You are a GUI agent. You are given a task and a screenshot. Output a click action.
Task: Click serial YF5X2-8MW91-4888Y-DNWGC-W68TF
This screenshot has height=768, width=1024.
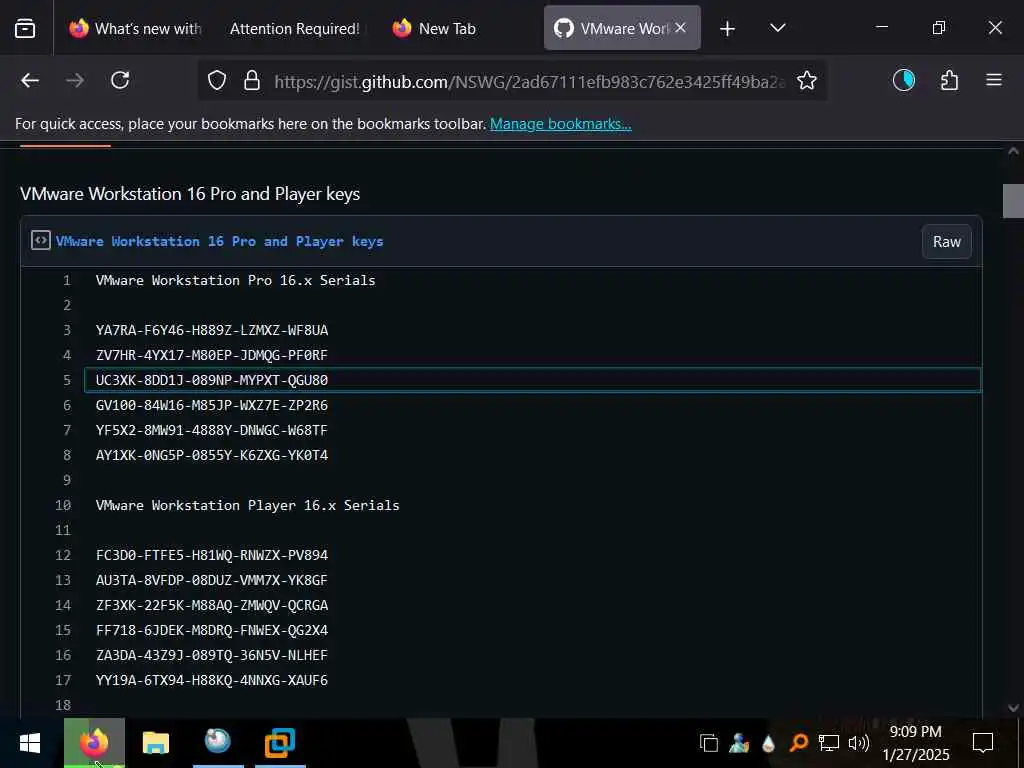tap(212, 430)
